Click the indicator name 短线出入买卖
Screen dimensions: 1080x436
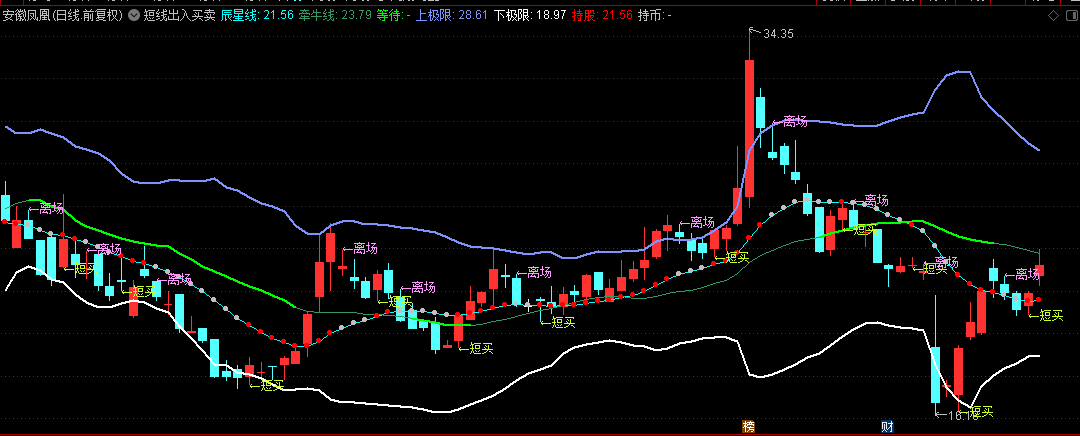pyautogui.click(x=180, y=15)
